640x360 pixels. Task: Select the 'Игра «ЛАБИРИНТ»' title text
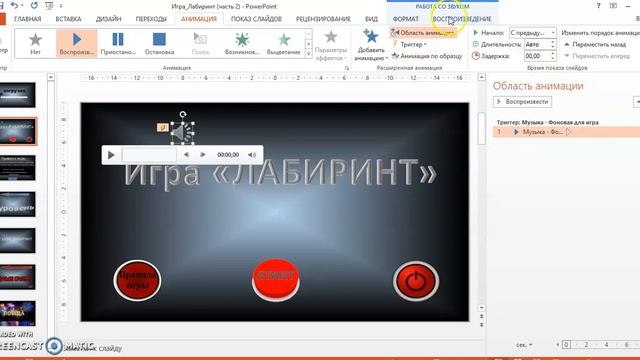pos(280,173)
